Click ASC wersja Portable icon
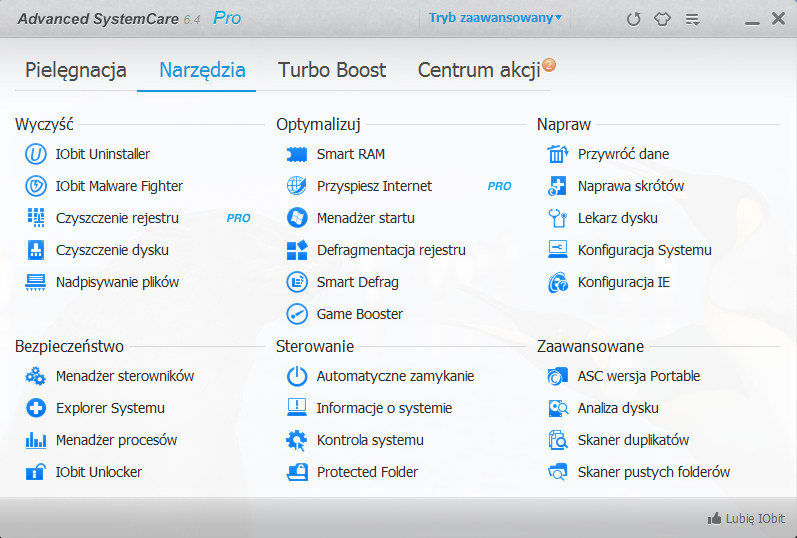Viewport: 797px width, 538px height. coord(558,376)
